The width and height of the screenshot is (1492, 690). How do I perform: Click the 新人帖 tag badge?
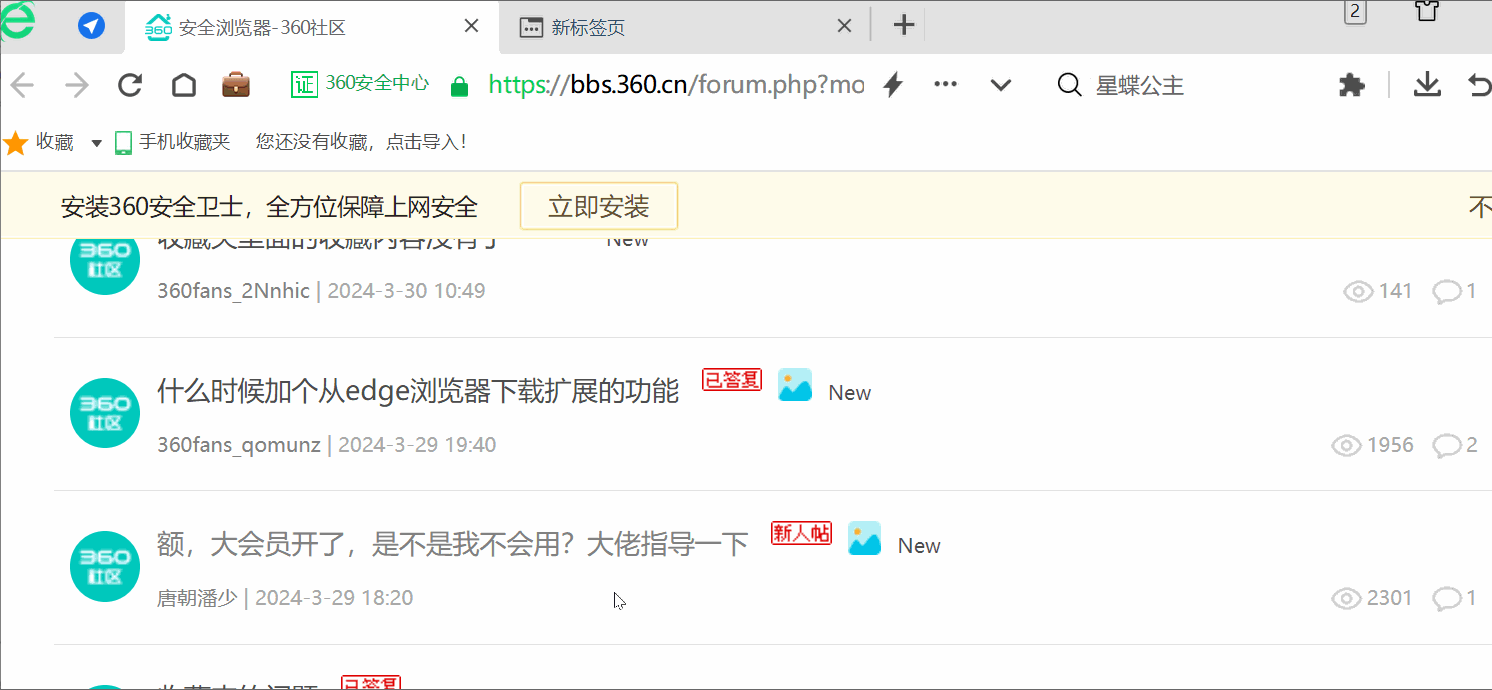801,532
